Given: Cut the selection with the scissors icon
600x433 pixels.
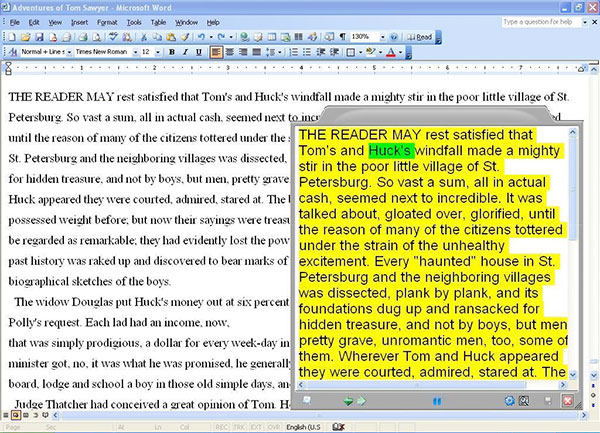Looking at the screenshot, I should tap(144, 37).
